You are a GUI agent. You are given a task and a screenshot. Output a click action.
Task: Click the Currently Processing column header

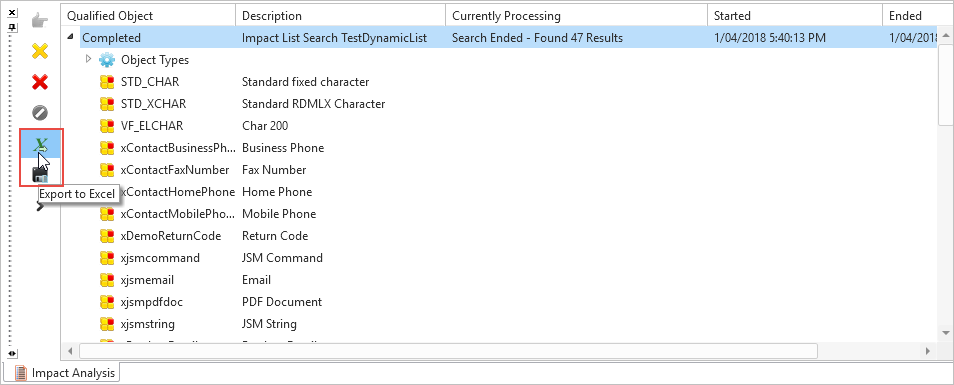(x=576, y=15)
